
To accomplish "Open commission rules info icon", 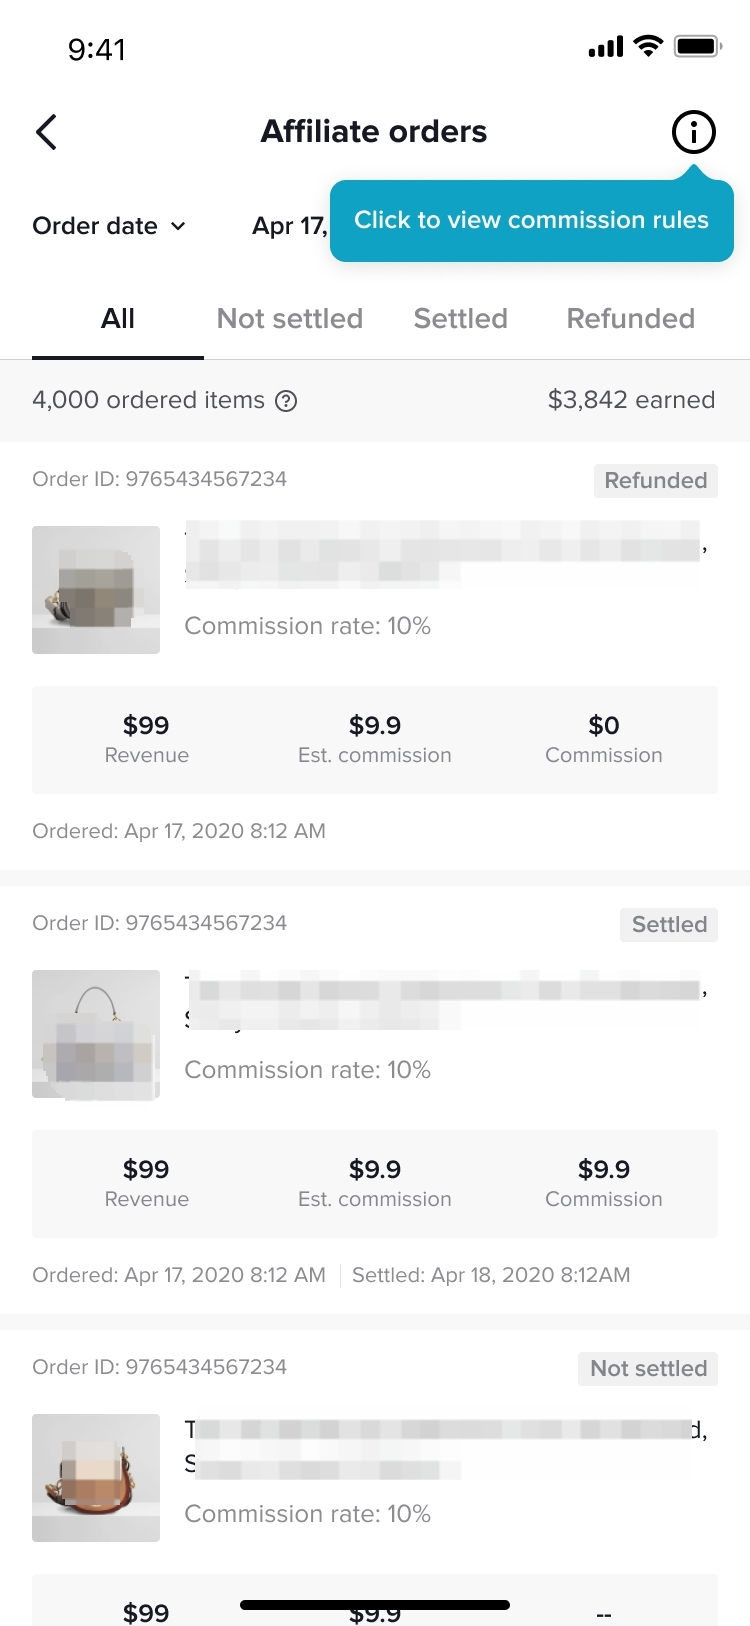I will 693,132.
